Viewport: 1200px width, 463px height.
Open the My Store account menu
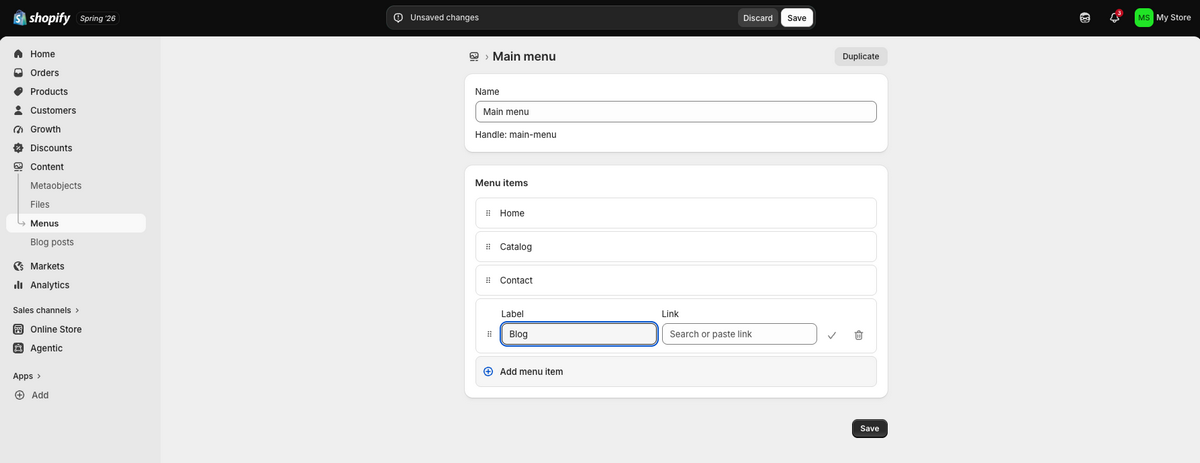pyautogui.click(x=1163, y=18)
